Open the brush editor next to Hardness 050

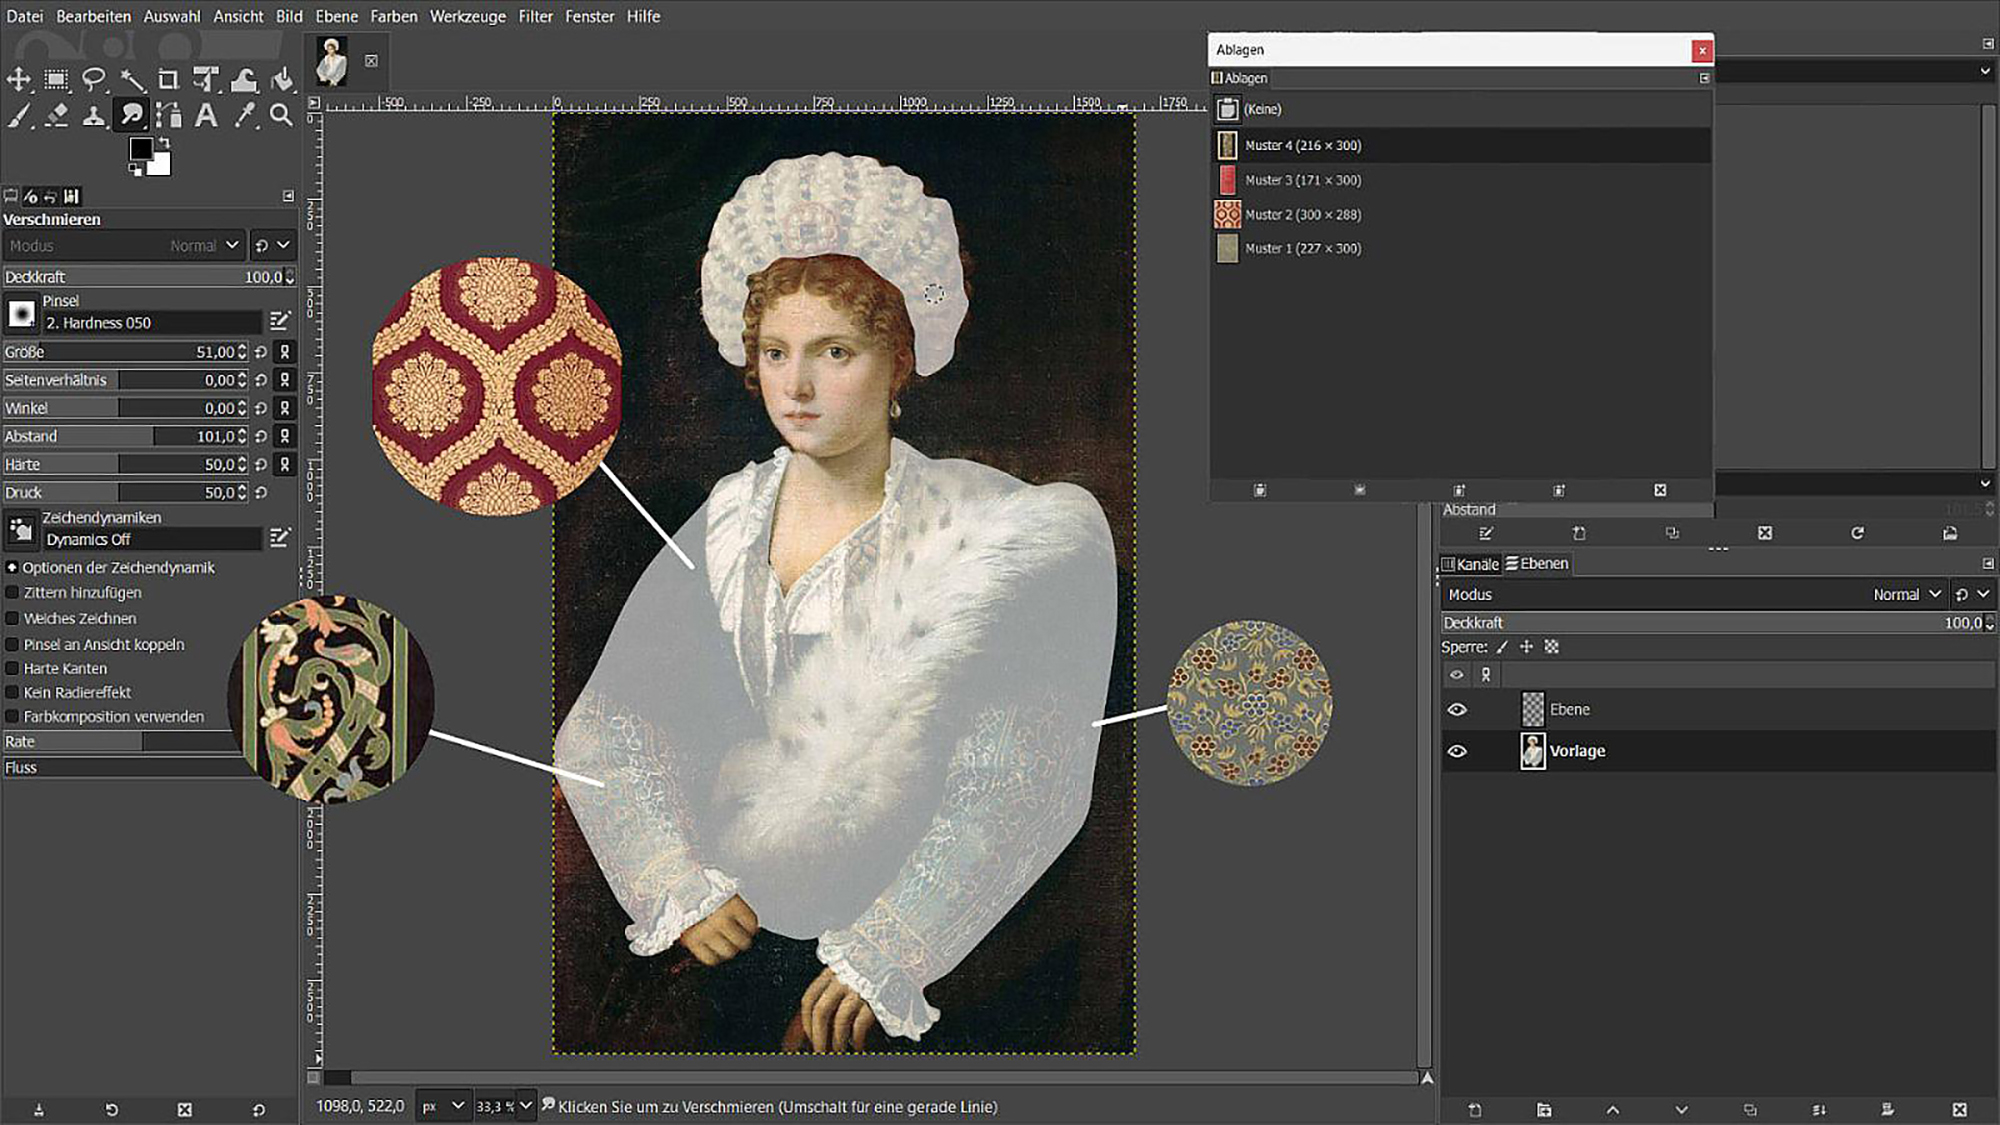(280, 320)
